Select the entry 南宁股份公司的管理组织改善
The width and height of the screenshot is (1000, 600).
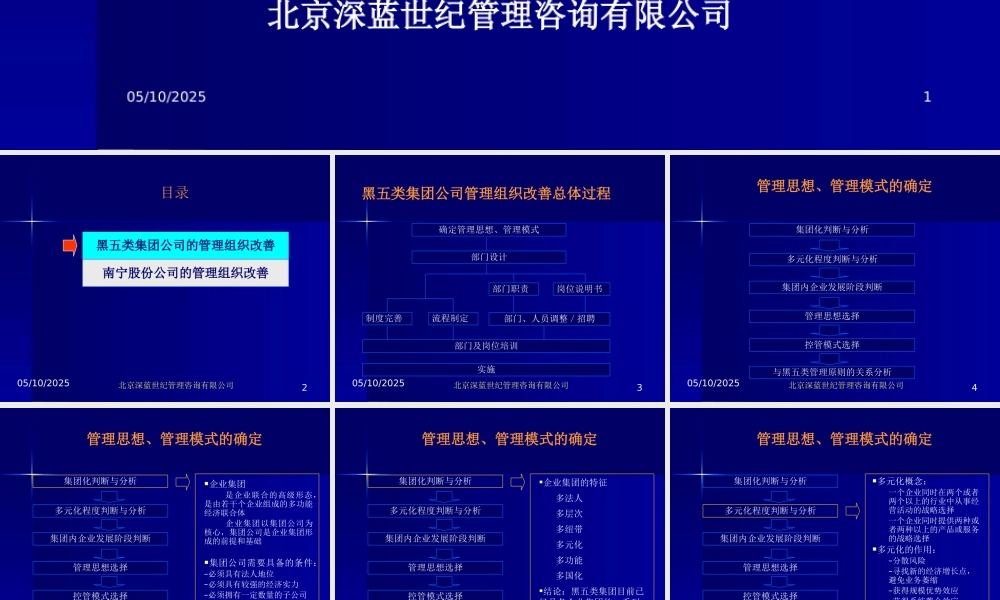coord(186,273)
